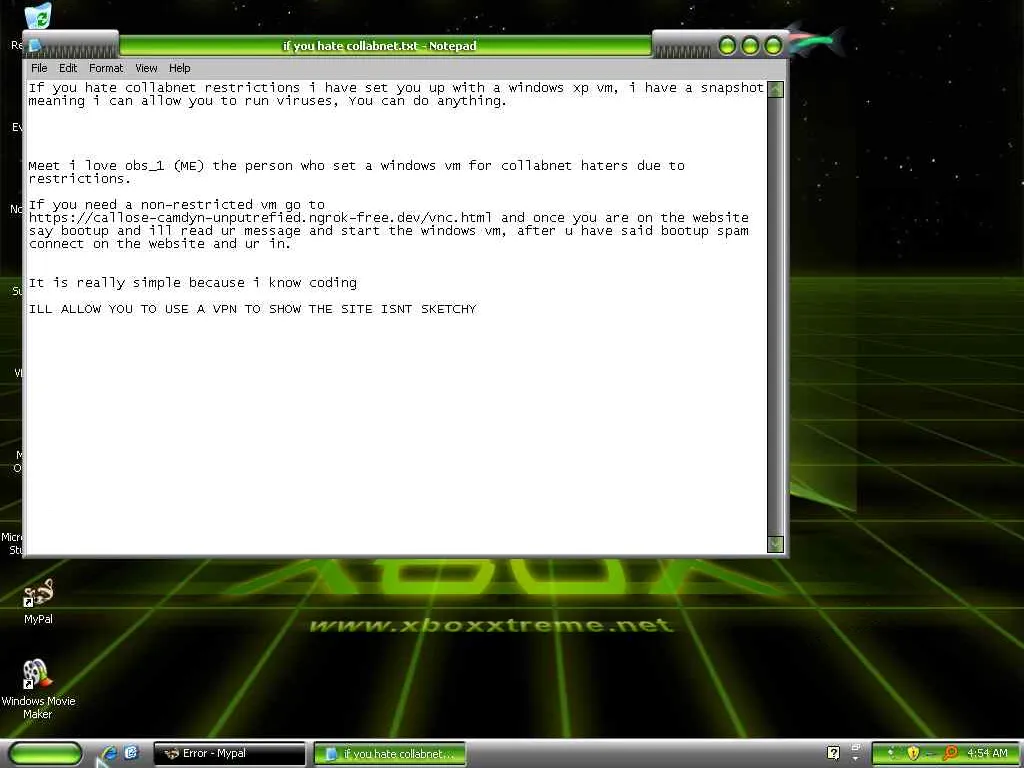
Task: Click the line 'It is really simple because i know coding'
Action: pos(193,283)
